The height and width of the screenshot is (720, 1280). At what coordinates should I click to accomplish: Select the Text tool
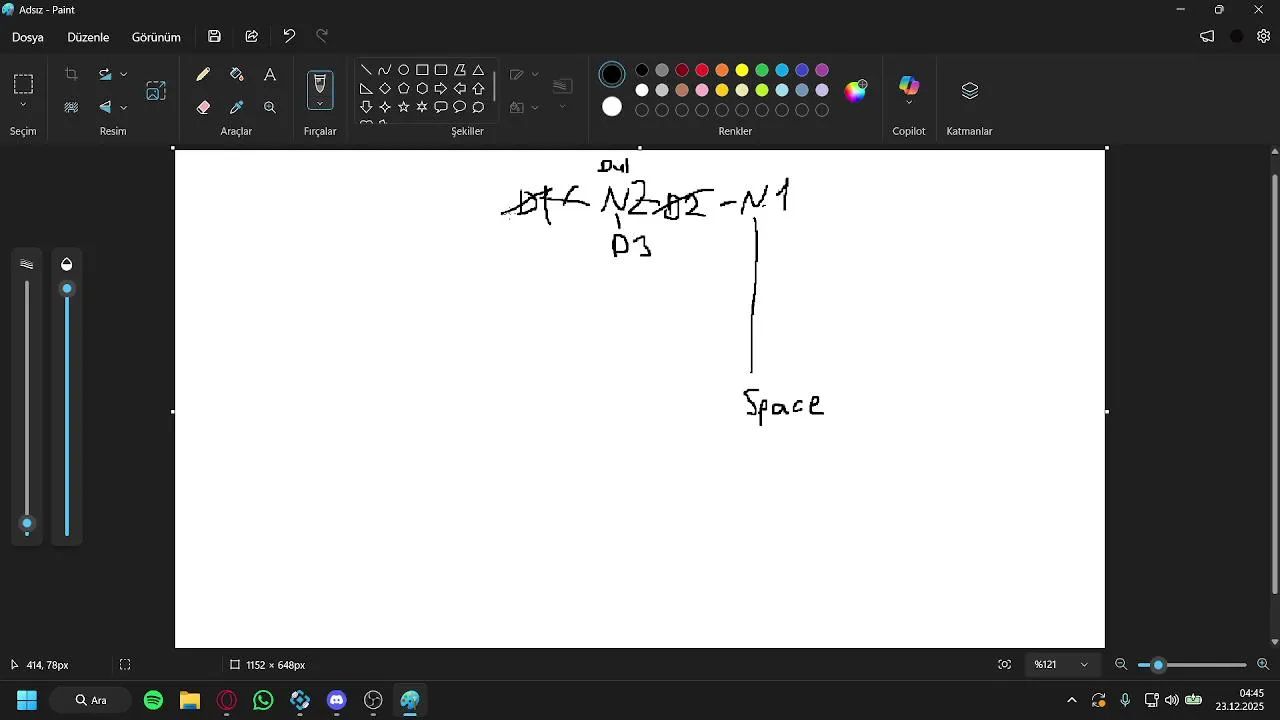click(270, 74)
